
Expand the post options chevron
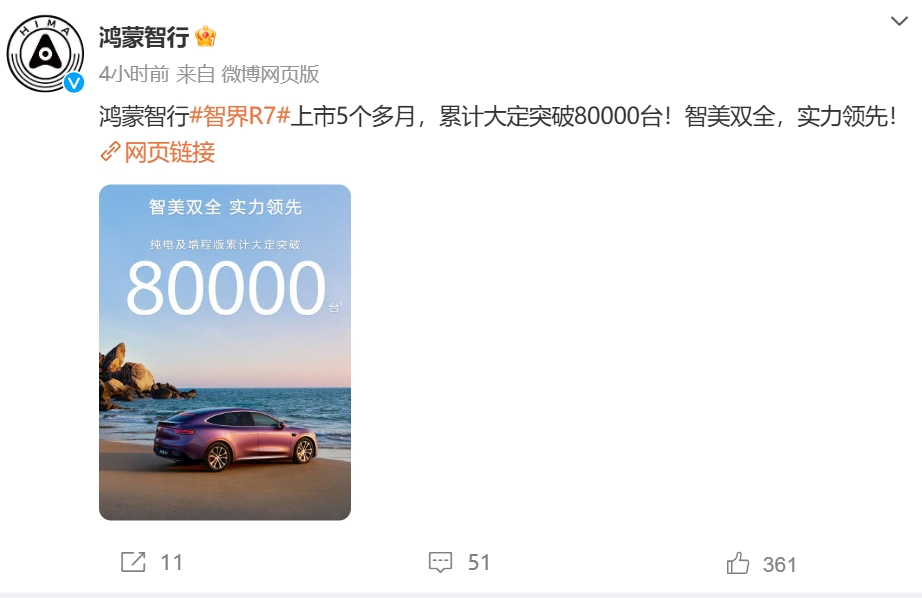tap(899, 21)
